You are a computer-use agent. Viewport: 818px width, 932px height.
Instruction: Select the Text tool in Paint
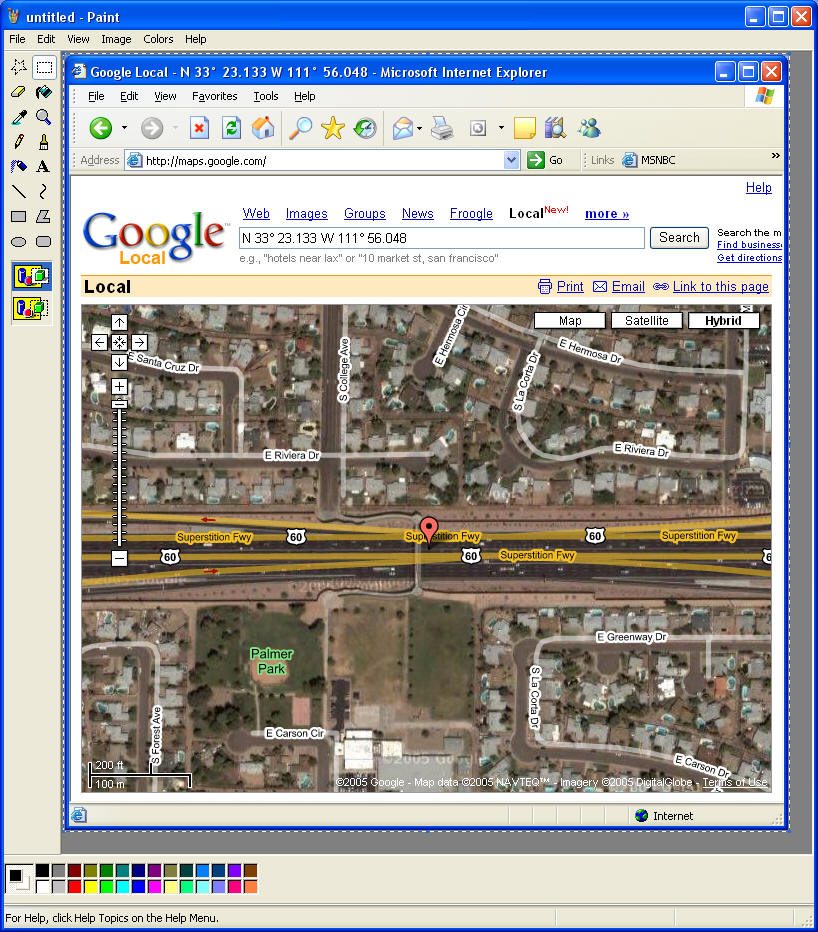(x=44, y=166)
